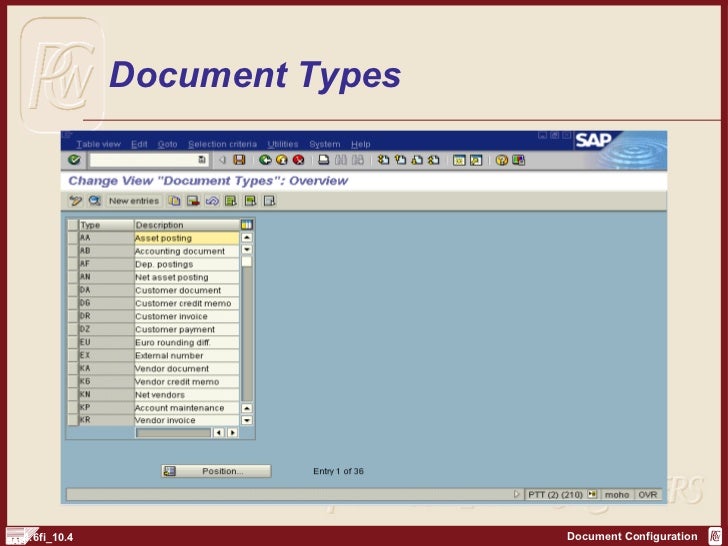Click the Last page icon

434,160
